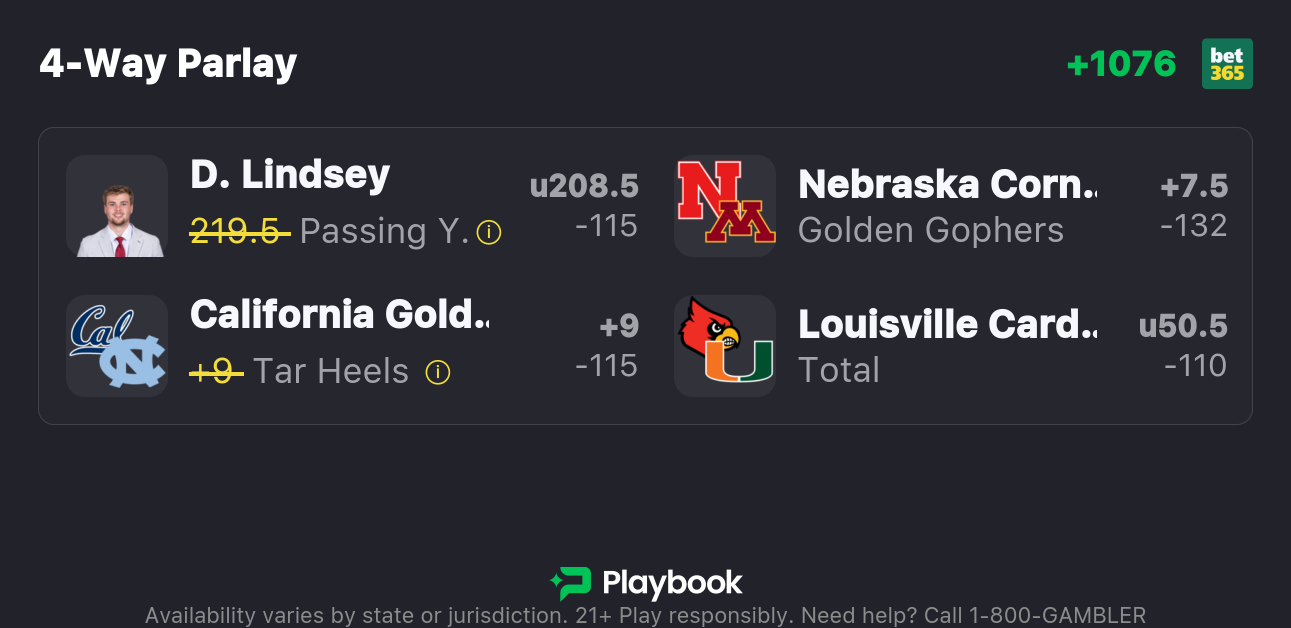Open D. Lindsey's player headshot
The width and height of the screenshot is (1291, 628).
tap(116, 206)
